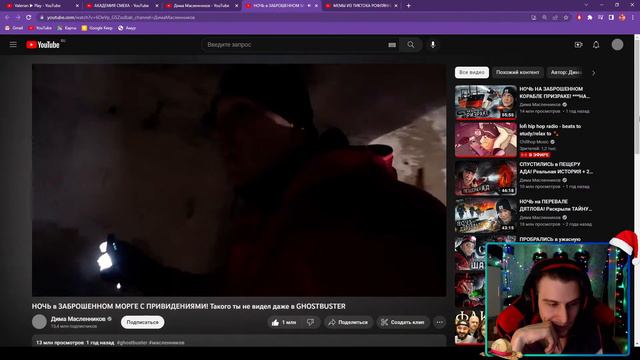Go to the YouTube home logo
640x360 pixels.
43,44
